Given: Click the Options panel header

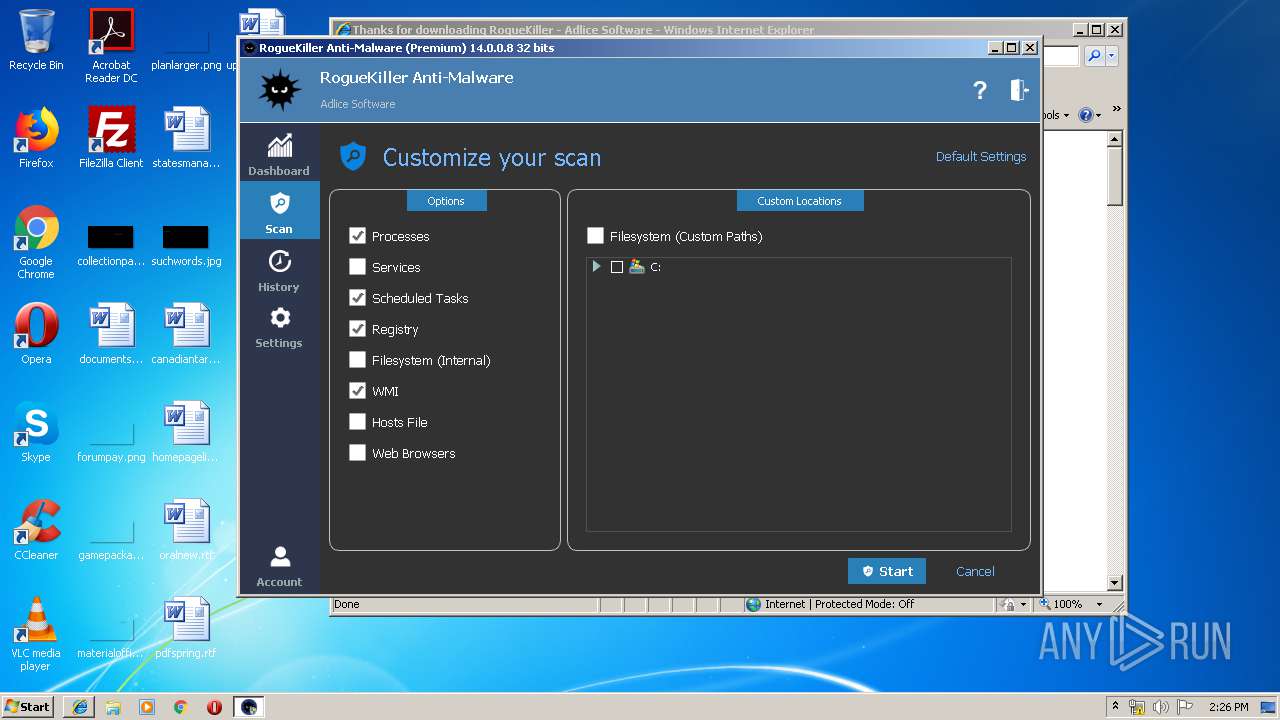Looking at the screenshot, I should pos(446,201).
